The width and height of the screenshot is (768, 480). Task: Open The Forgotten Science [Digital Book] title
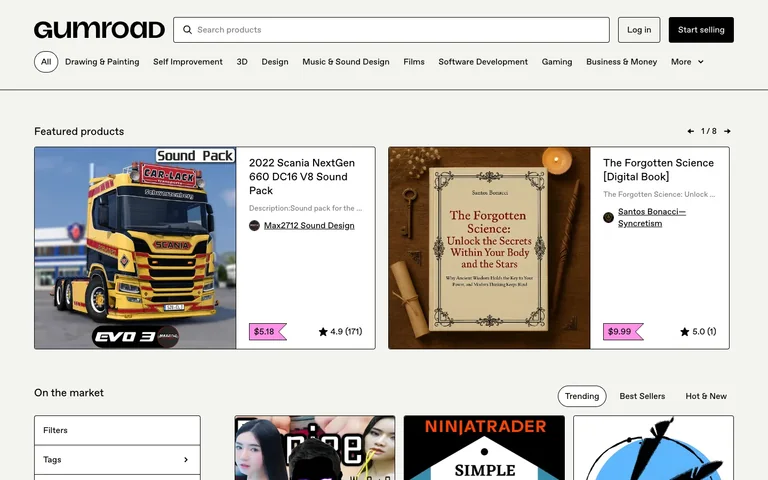tap(658, 169)
